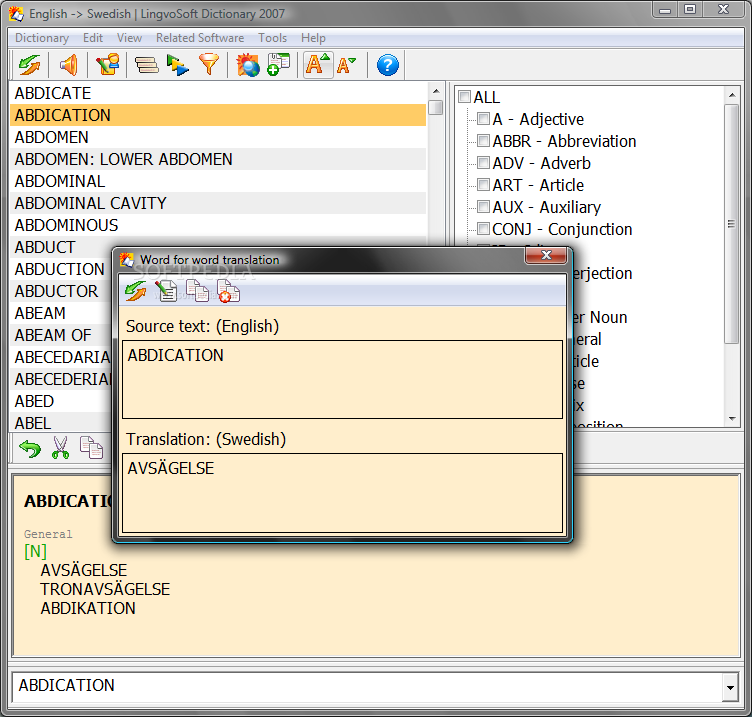Screen dimensions: 752x717
Task: Close the Word for word translation dialog
Action: tap(546, 255)
